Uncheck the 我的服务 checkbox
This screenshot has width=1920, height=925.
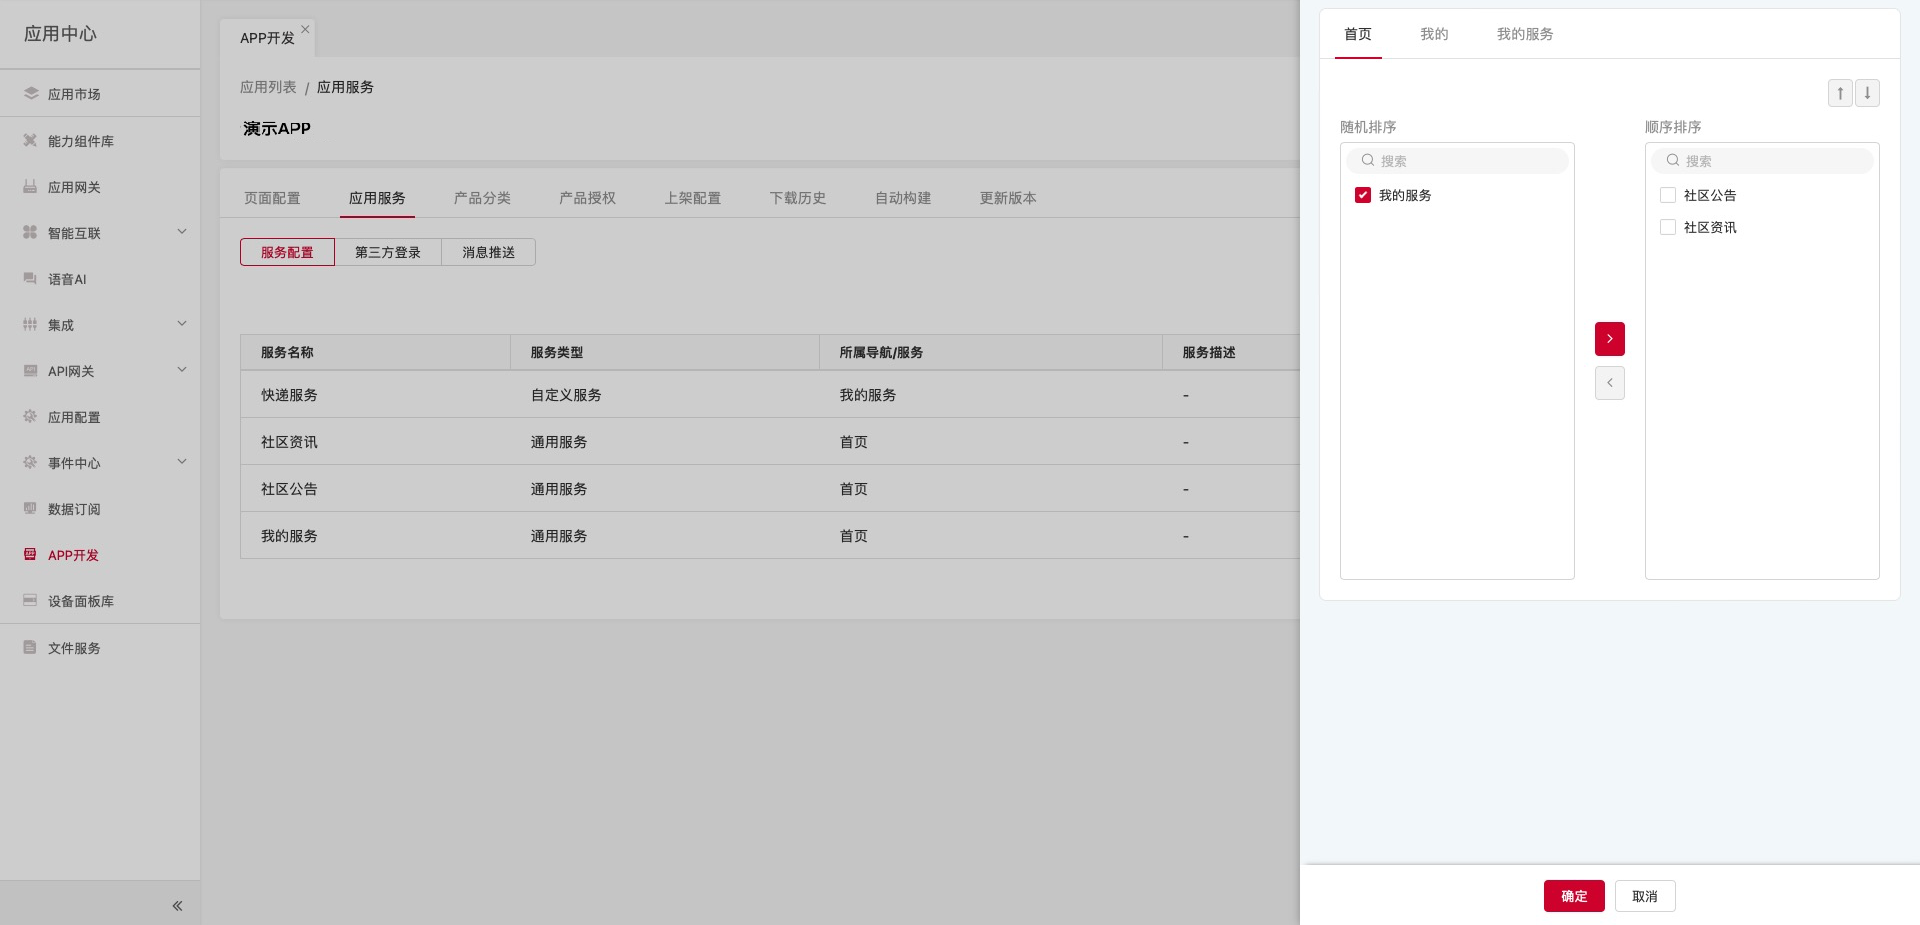click(x=1362, y=195)
